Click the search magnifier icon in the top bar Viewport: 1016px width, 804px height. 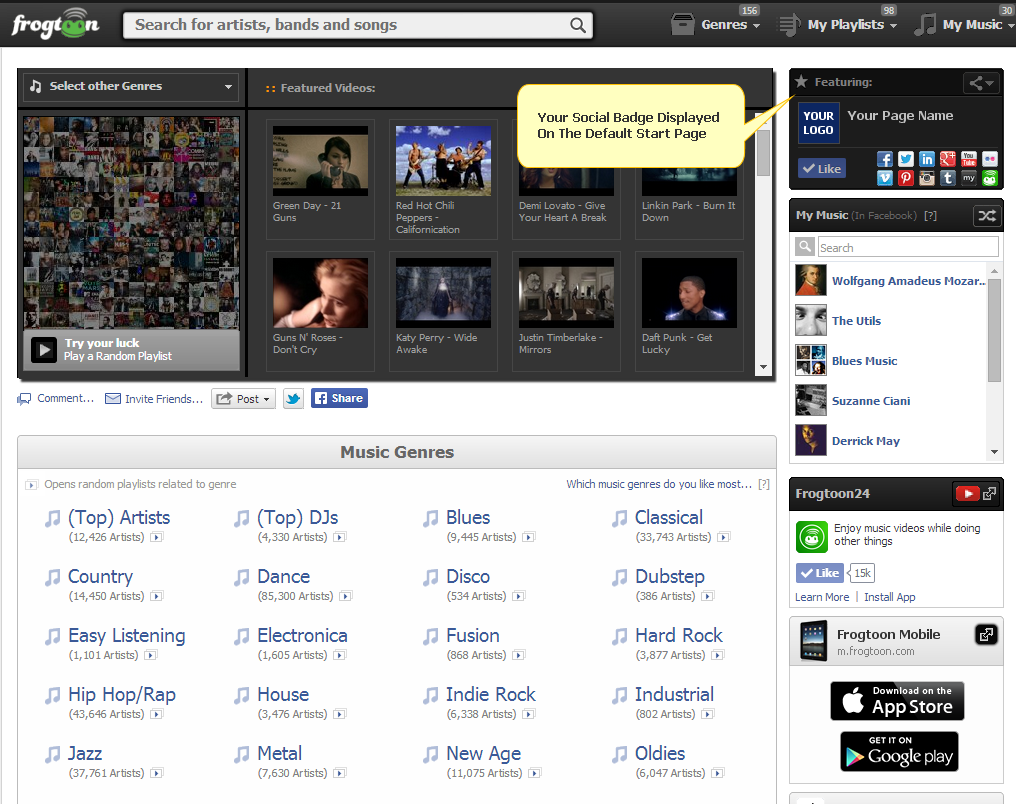click(578, 25)
